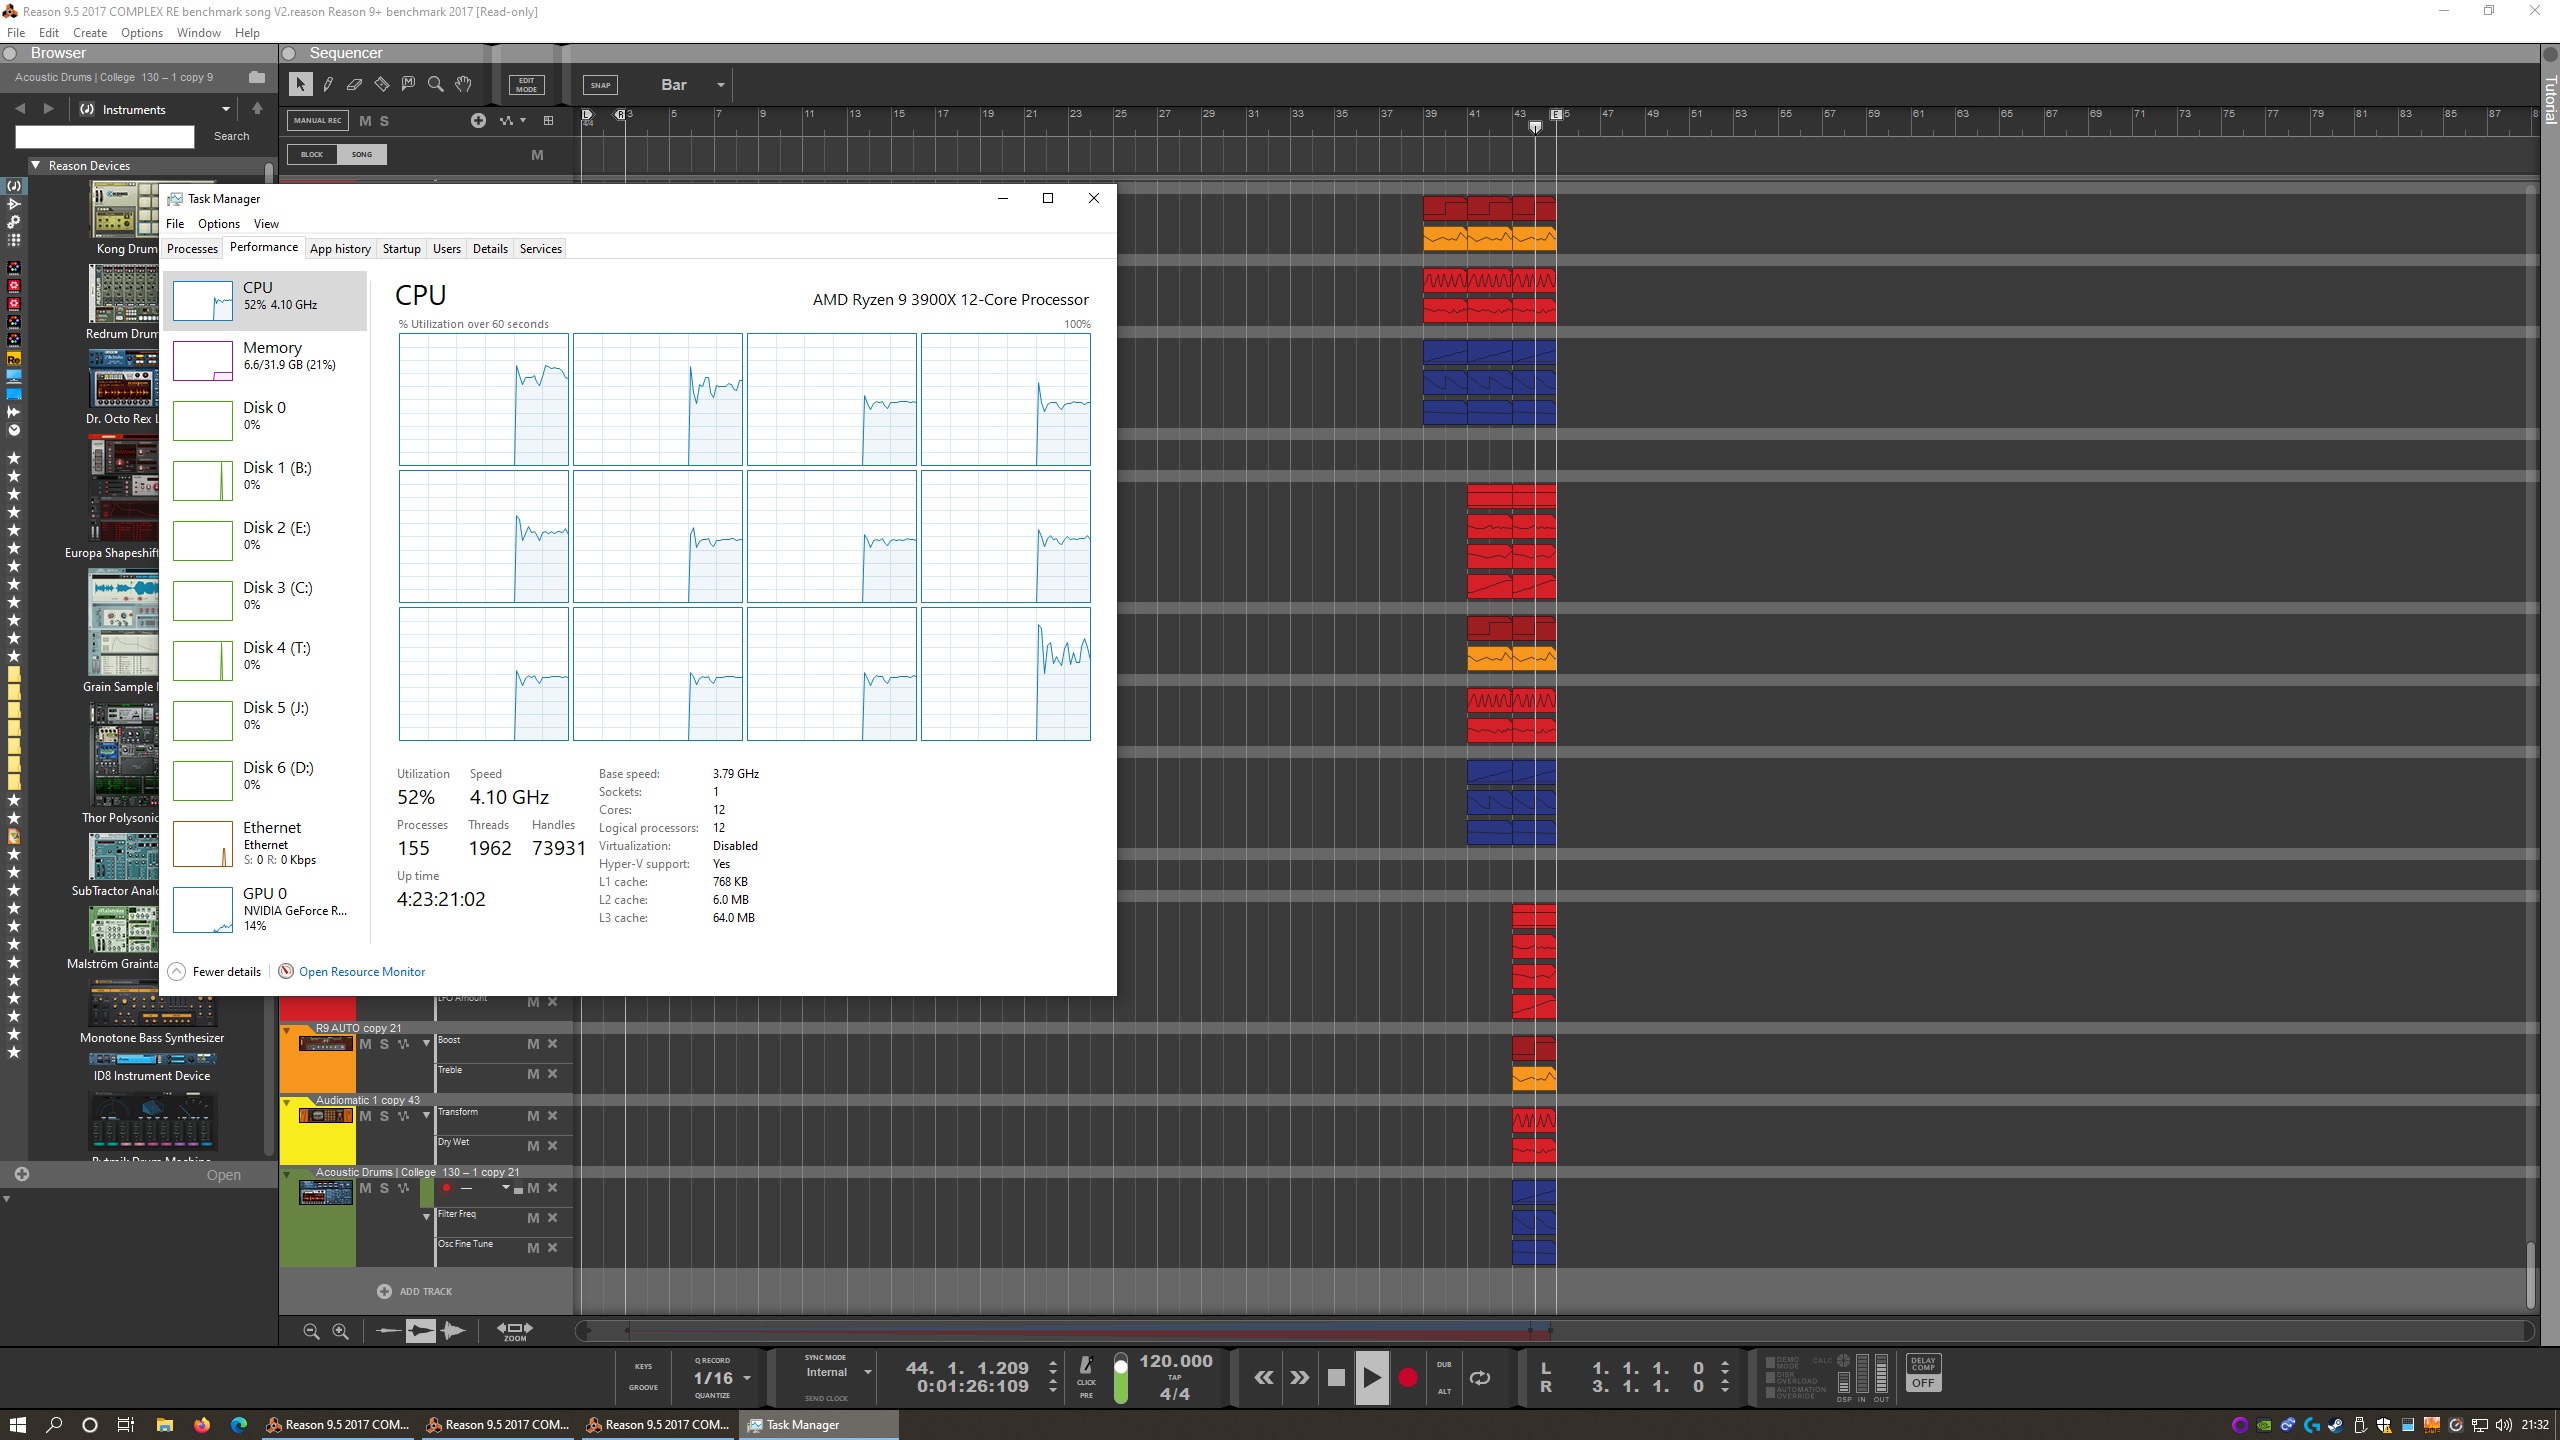Select the Razor tool in Sequencer toolbar

coord(381,85)
